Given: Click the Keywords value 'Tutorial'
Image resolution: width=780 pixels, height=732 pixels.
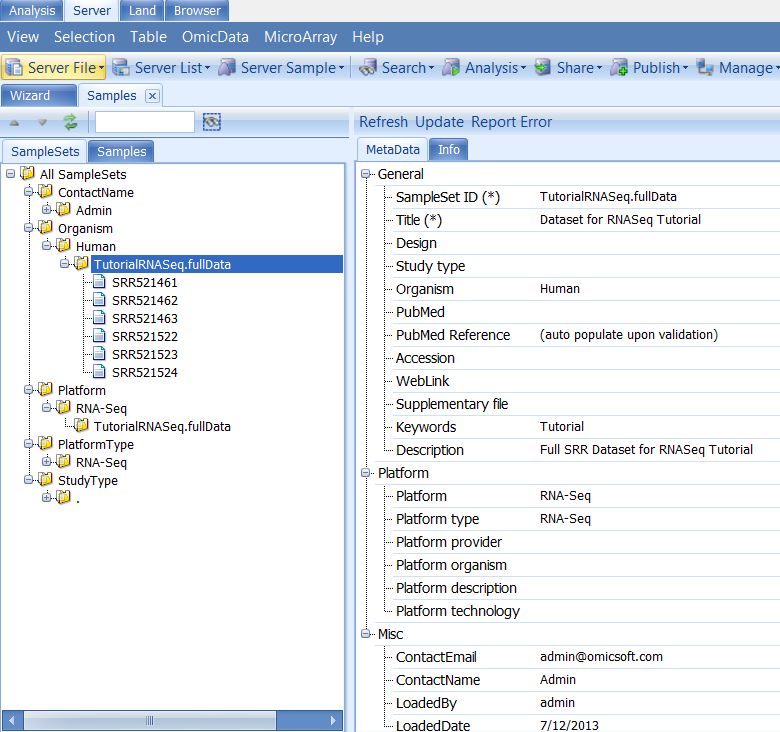Looking at the screenshot, I should tap(562, 426).
